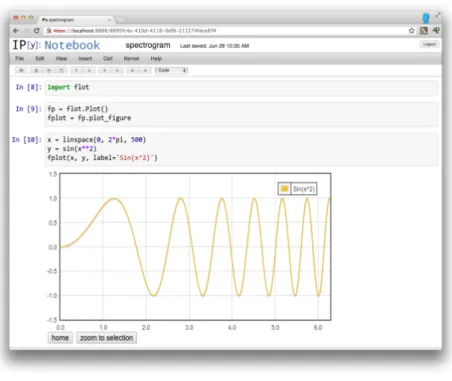The width and height of the screenshot is (452, 381).
Task: Click the Last saved timestamp text
Action: tap(214, 46)
